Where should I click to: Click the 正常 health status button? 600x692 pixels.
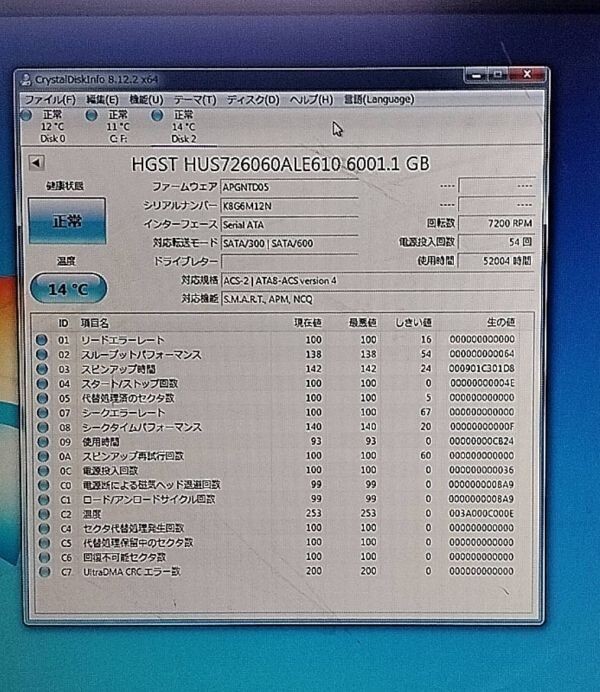coord(67,221)
